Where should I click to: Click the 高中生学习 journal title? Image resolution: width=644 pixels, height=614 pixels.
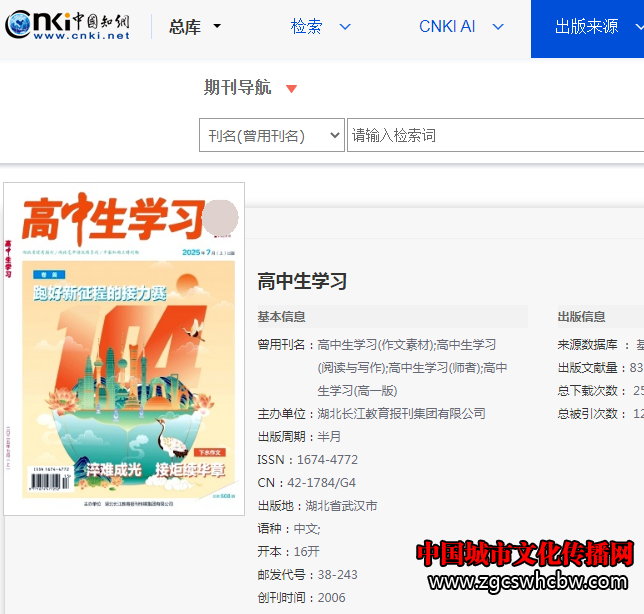302,281
